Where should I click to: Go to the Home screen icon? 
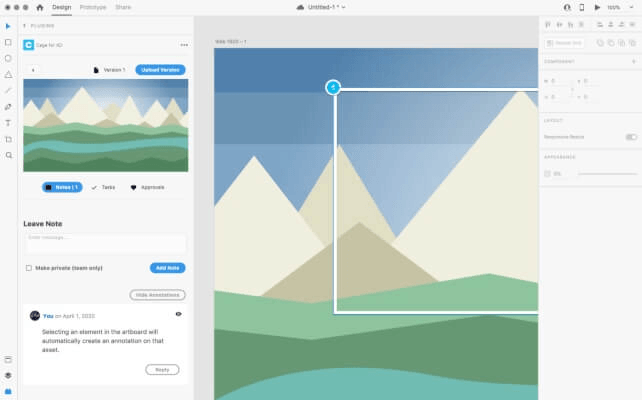click(x=40, y=7)
